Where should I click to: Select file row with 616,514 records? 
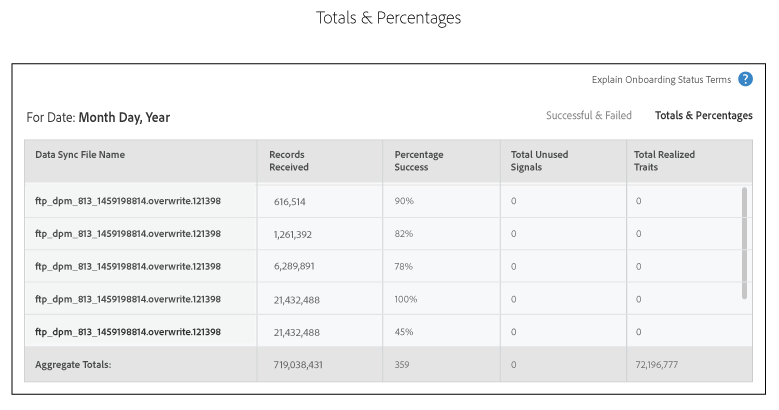click(128, 201)
